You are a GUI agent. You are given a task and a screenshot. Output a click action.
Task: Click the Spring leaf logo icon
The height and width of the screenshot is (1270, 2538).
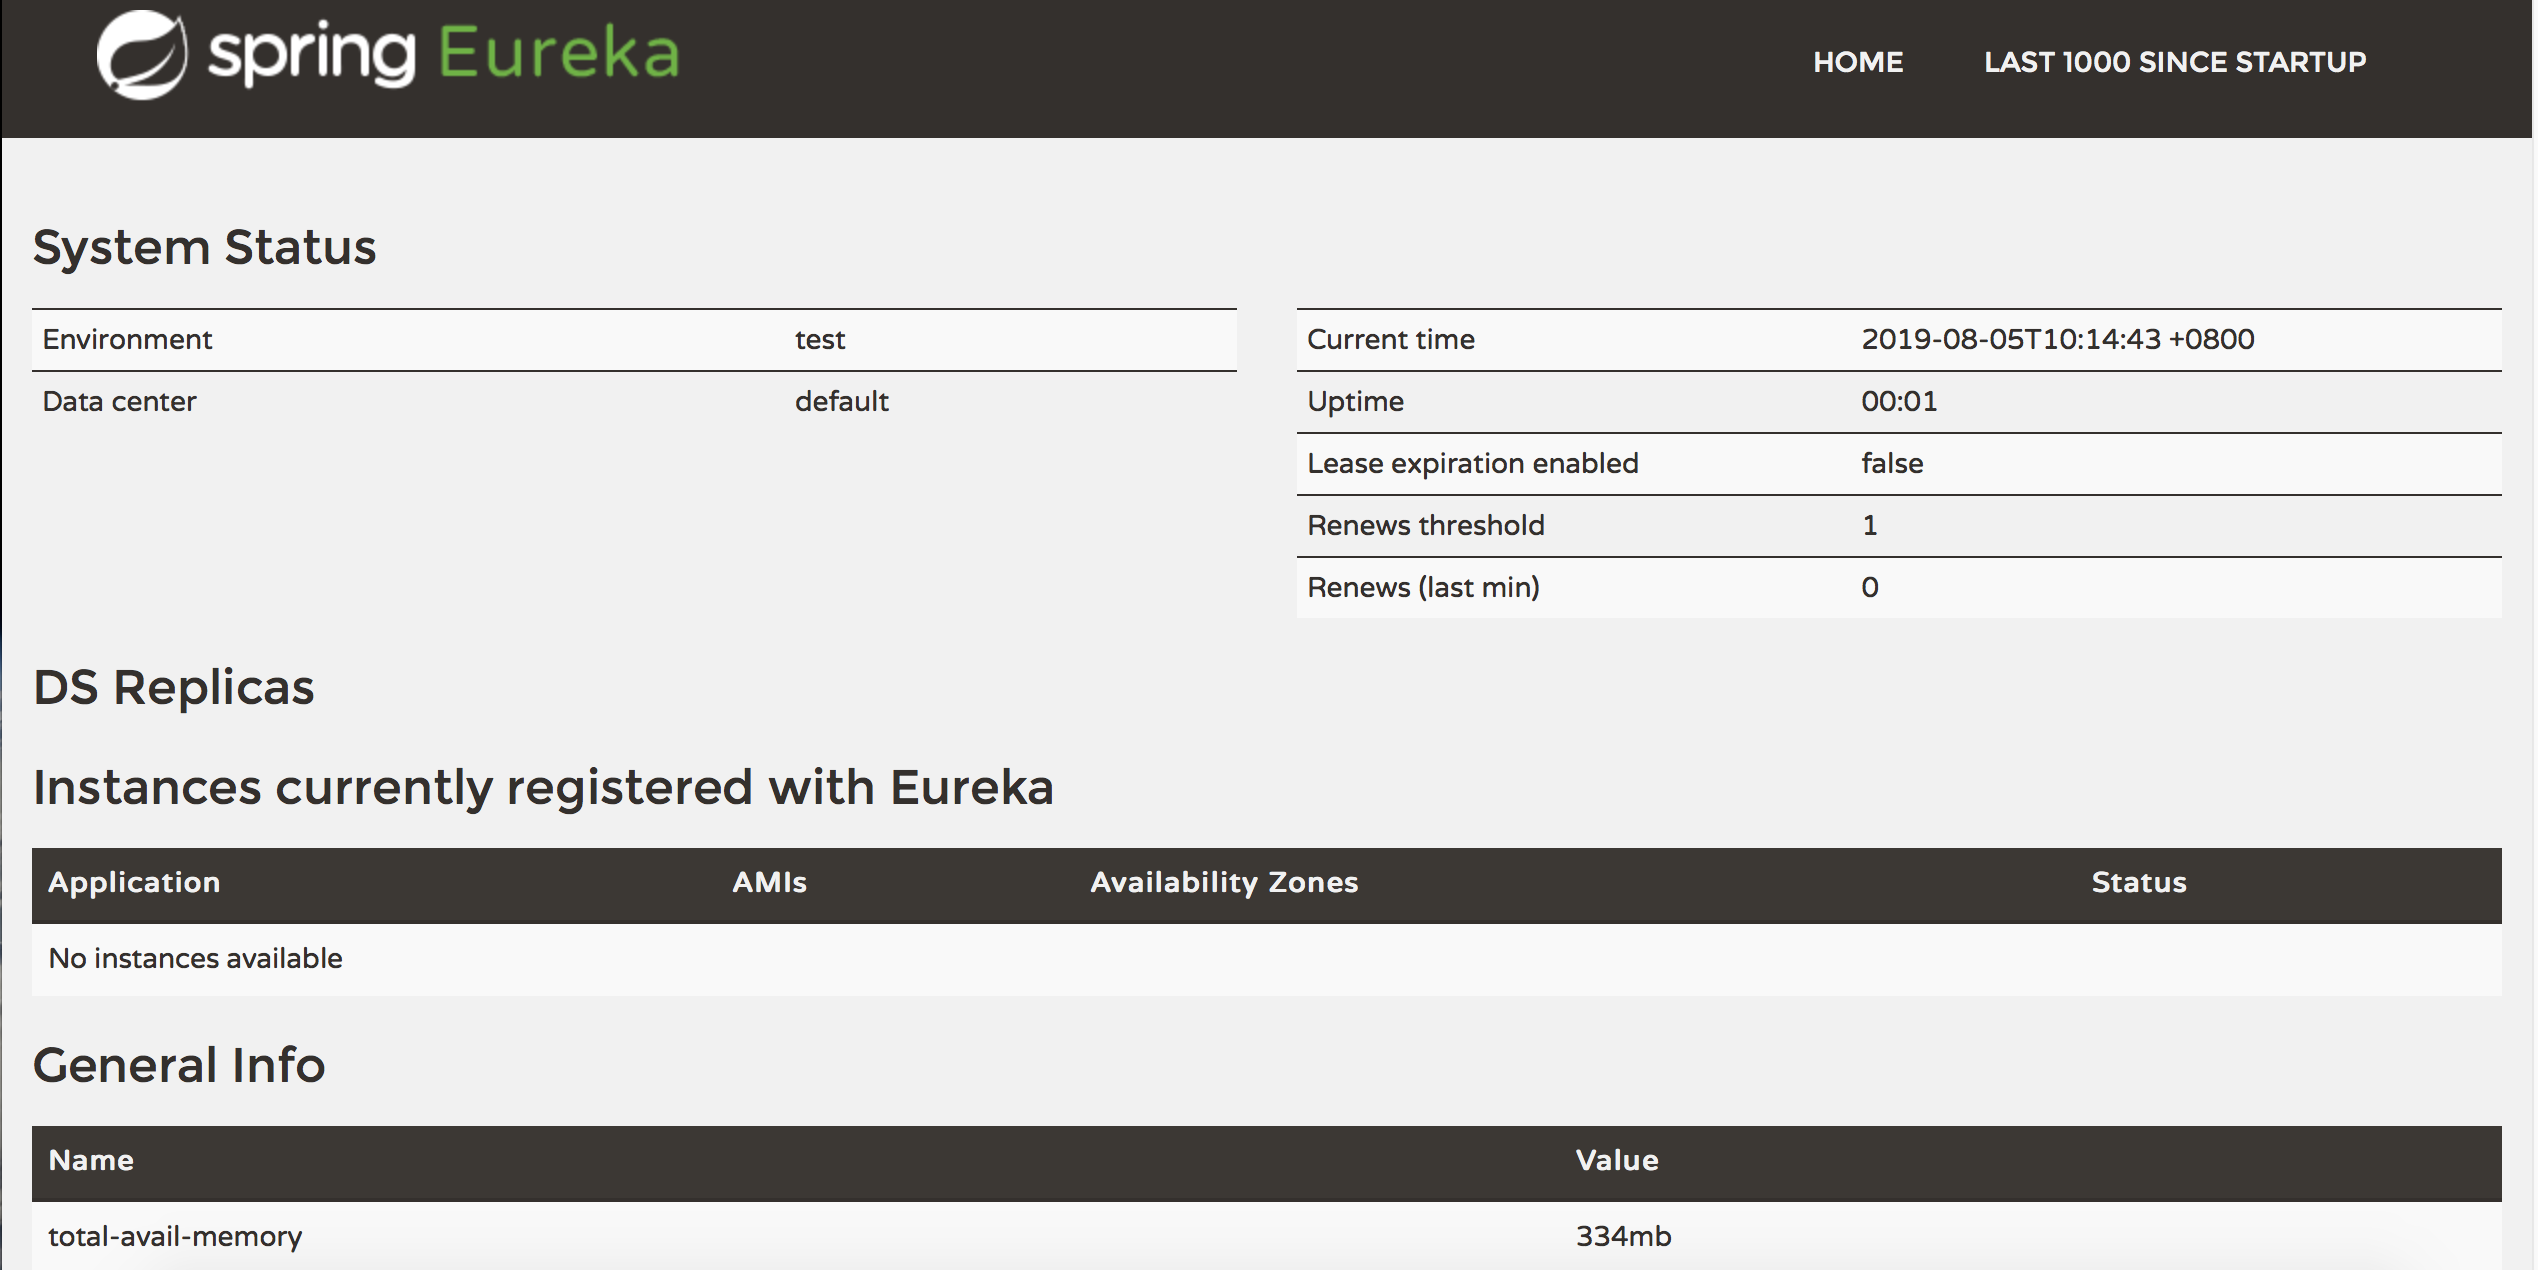pos(143,55)
